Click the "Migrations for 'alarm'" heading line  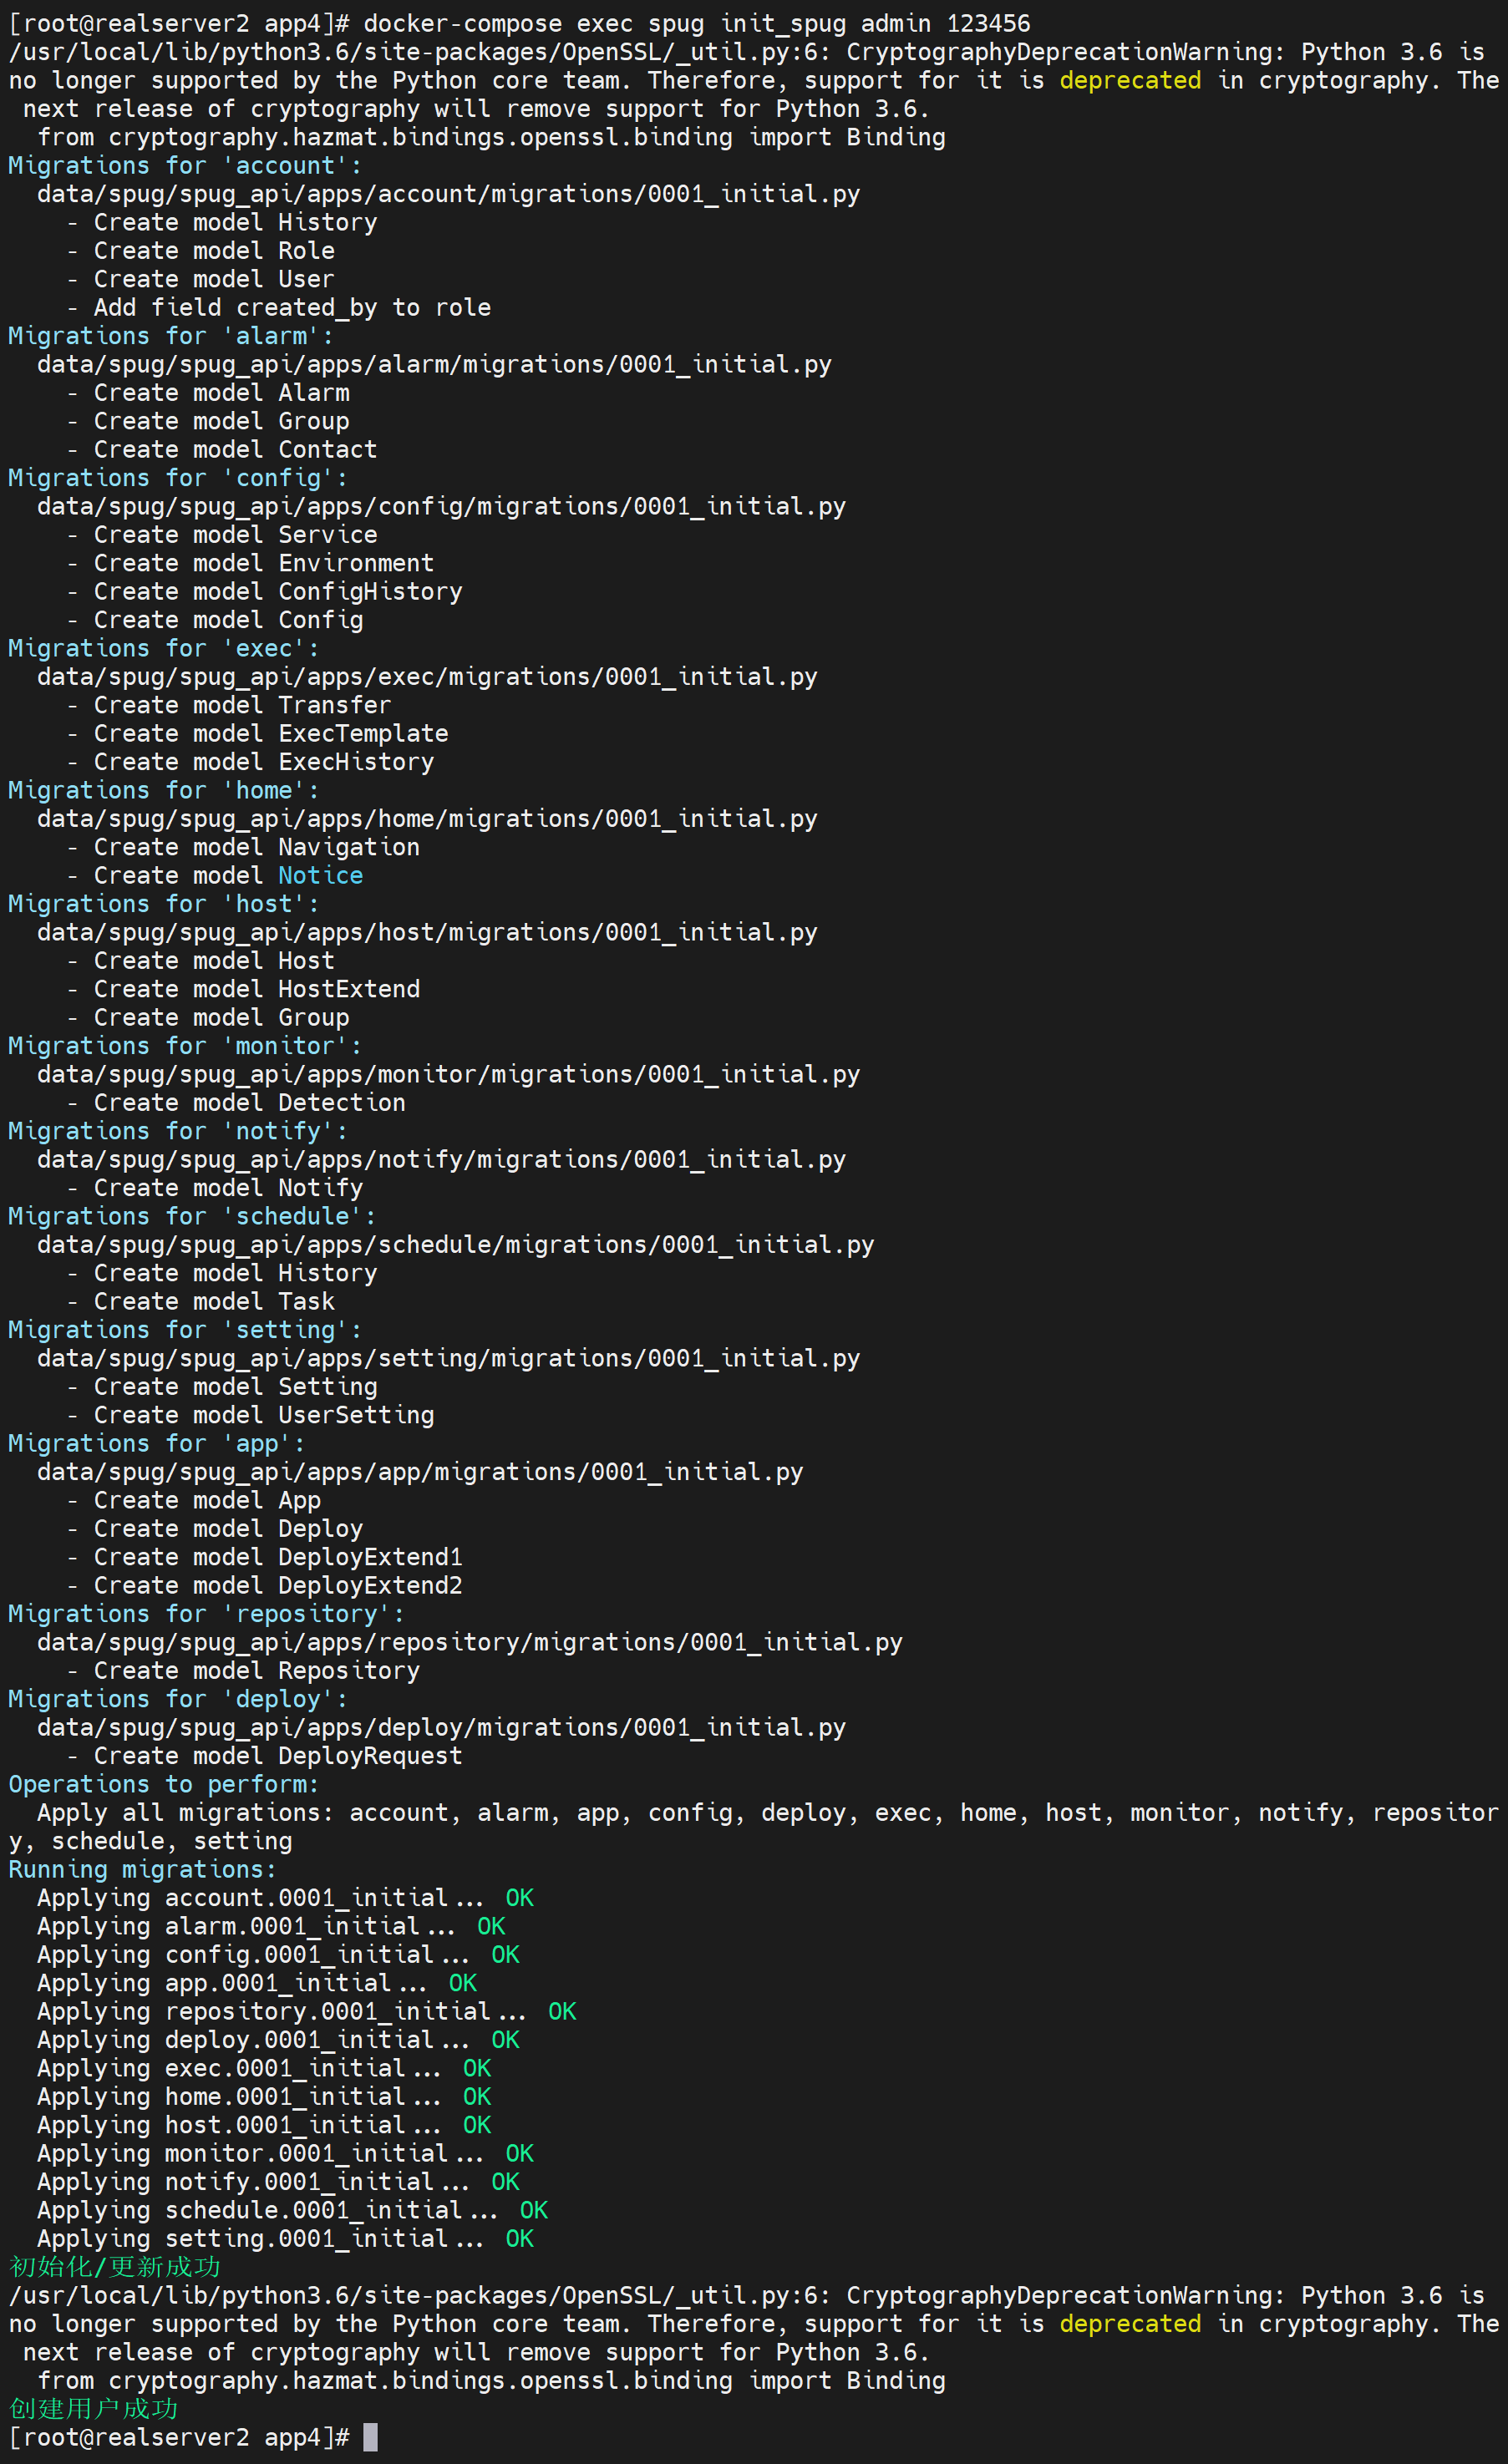(x=170, y=336)
